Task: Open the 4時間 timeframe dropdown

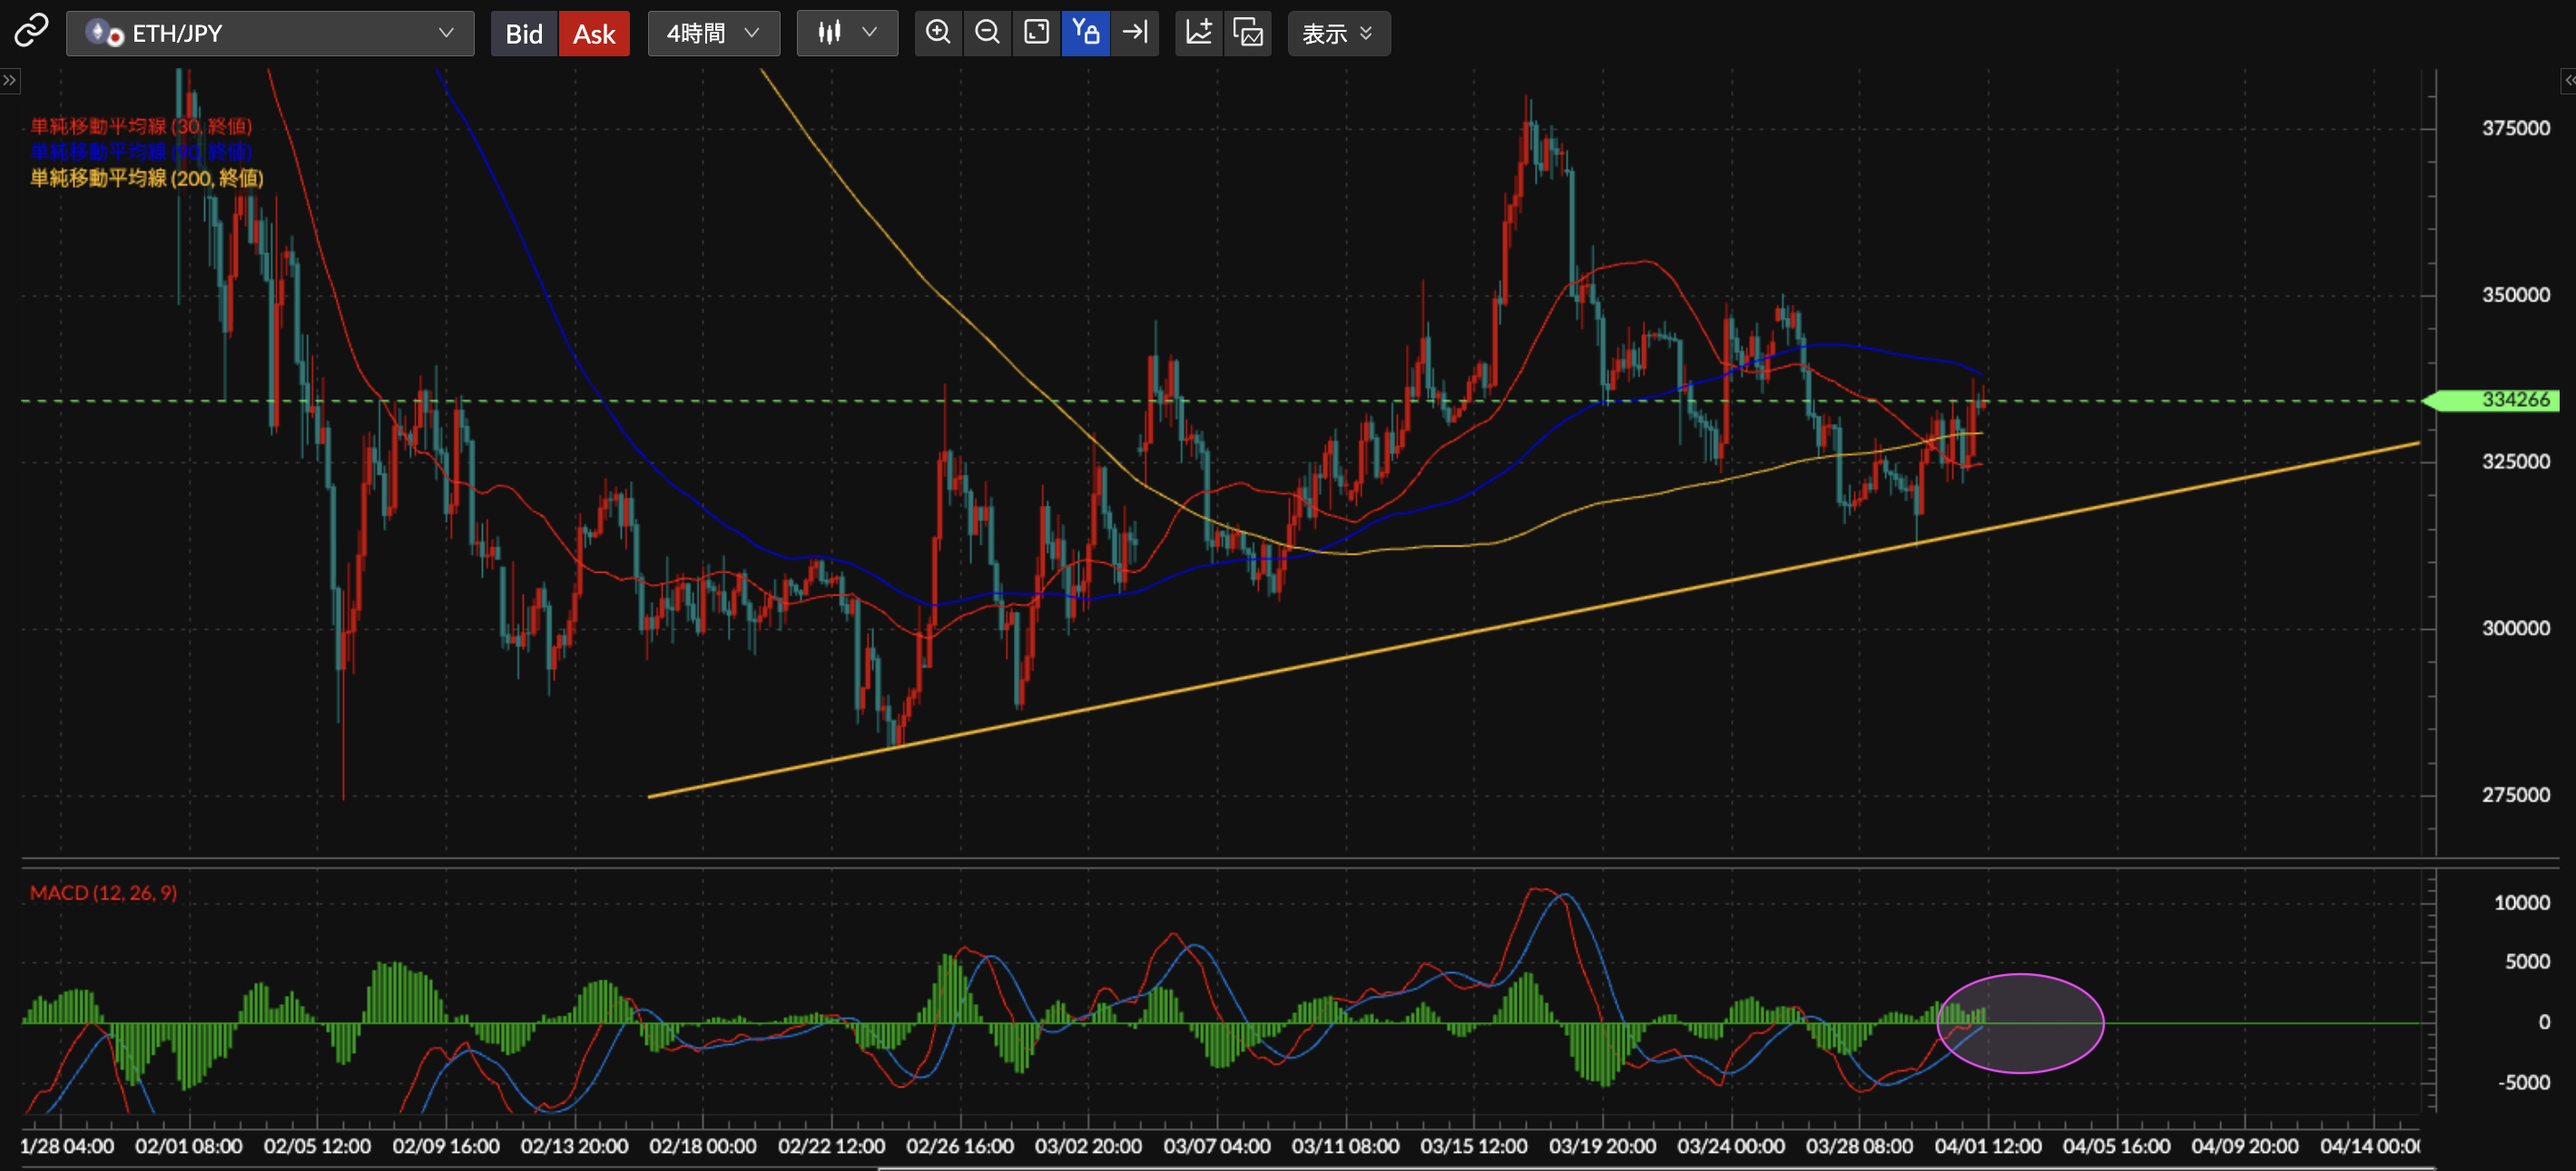Action: tap(713, 33)
